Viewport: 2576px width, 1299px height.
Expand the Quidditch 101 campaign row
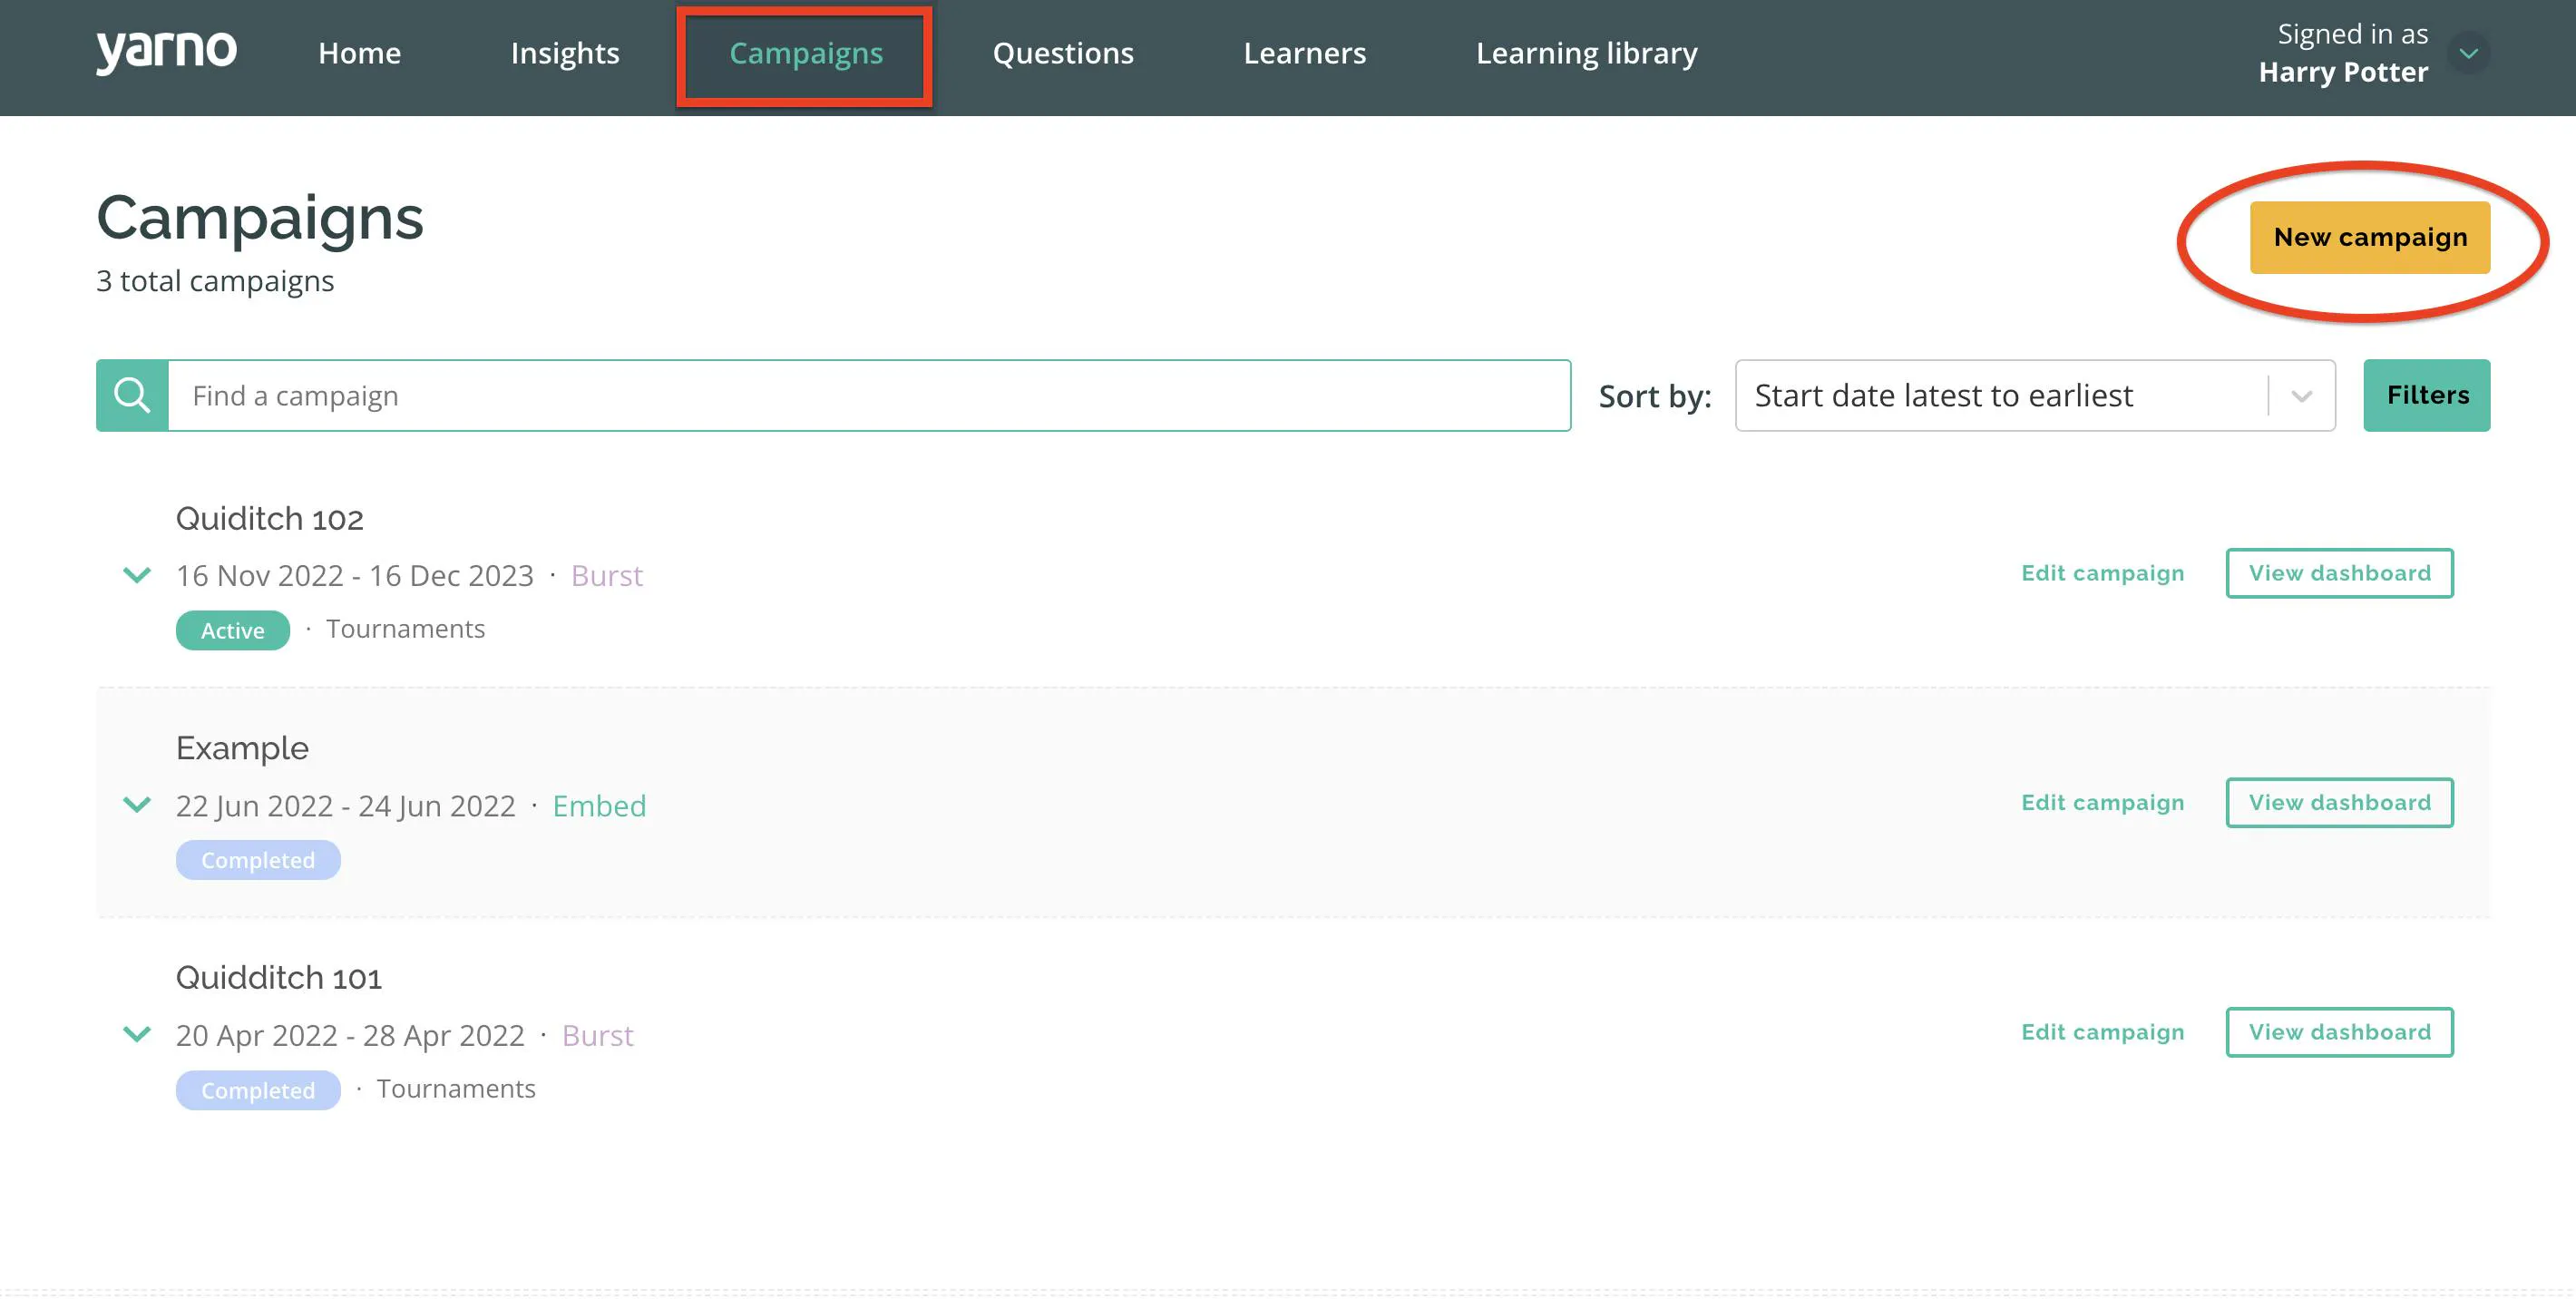pos(137,1033)
